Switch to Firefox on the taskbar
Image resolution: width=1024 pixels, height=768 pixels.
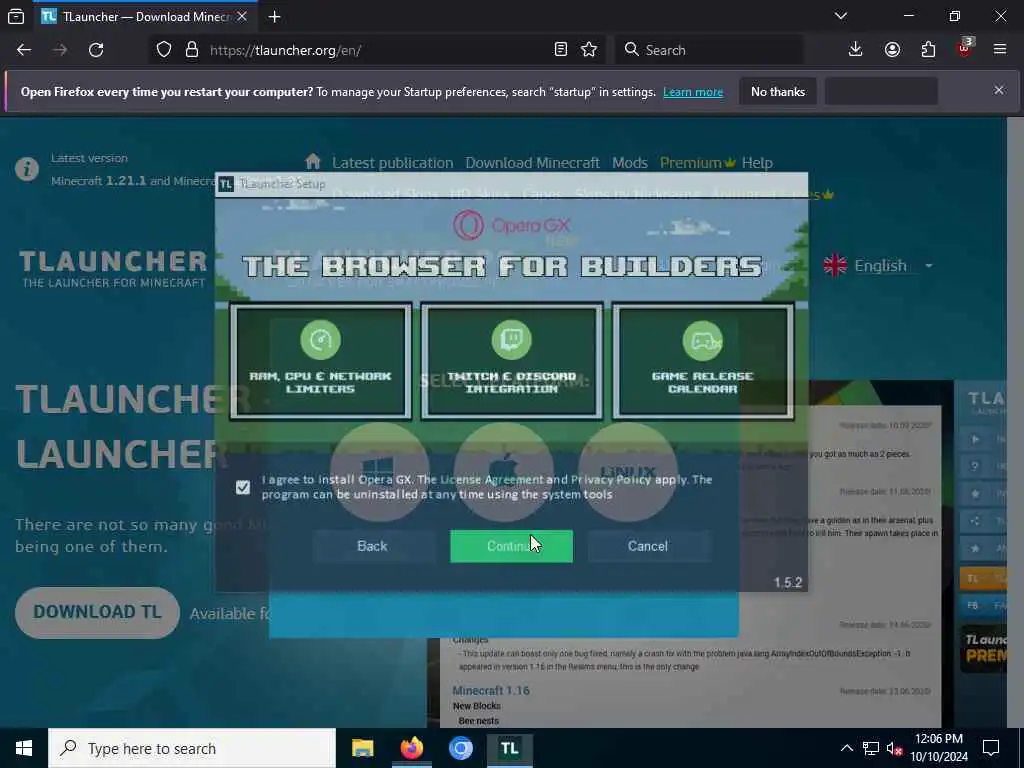[411, 748]
